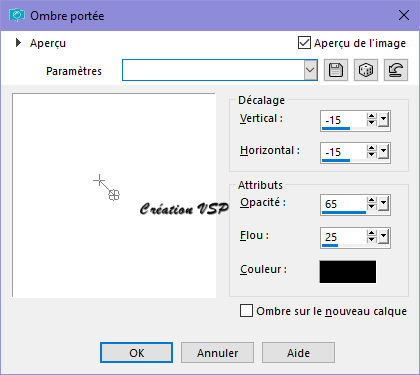Open the Flou value slider popup
This screenshot has height=375, width=420.
[x=383, y=237]
